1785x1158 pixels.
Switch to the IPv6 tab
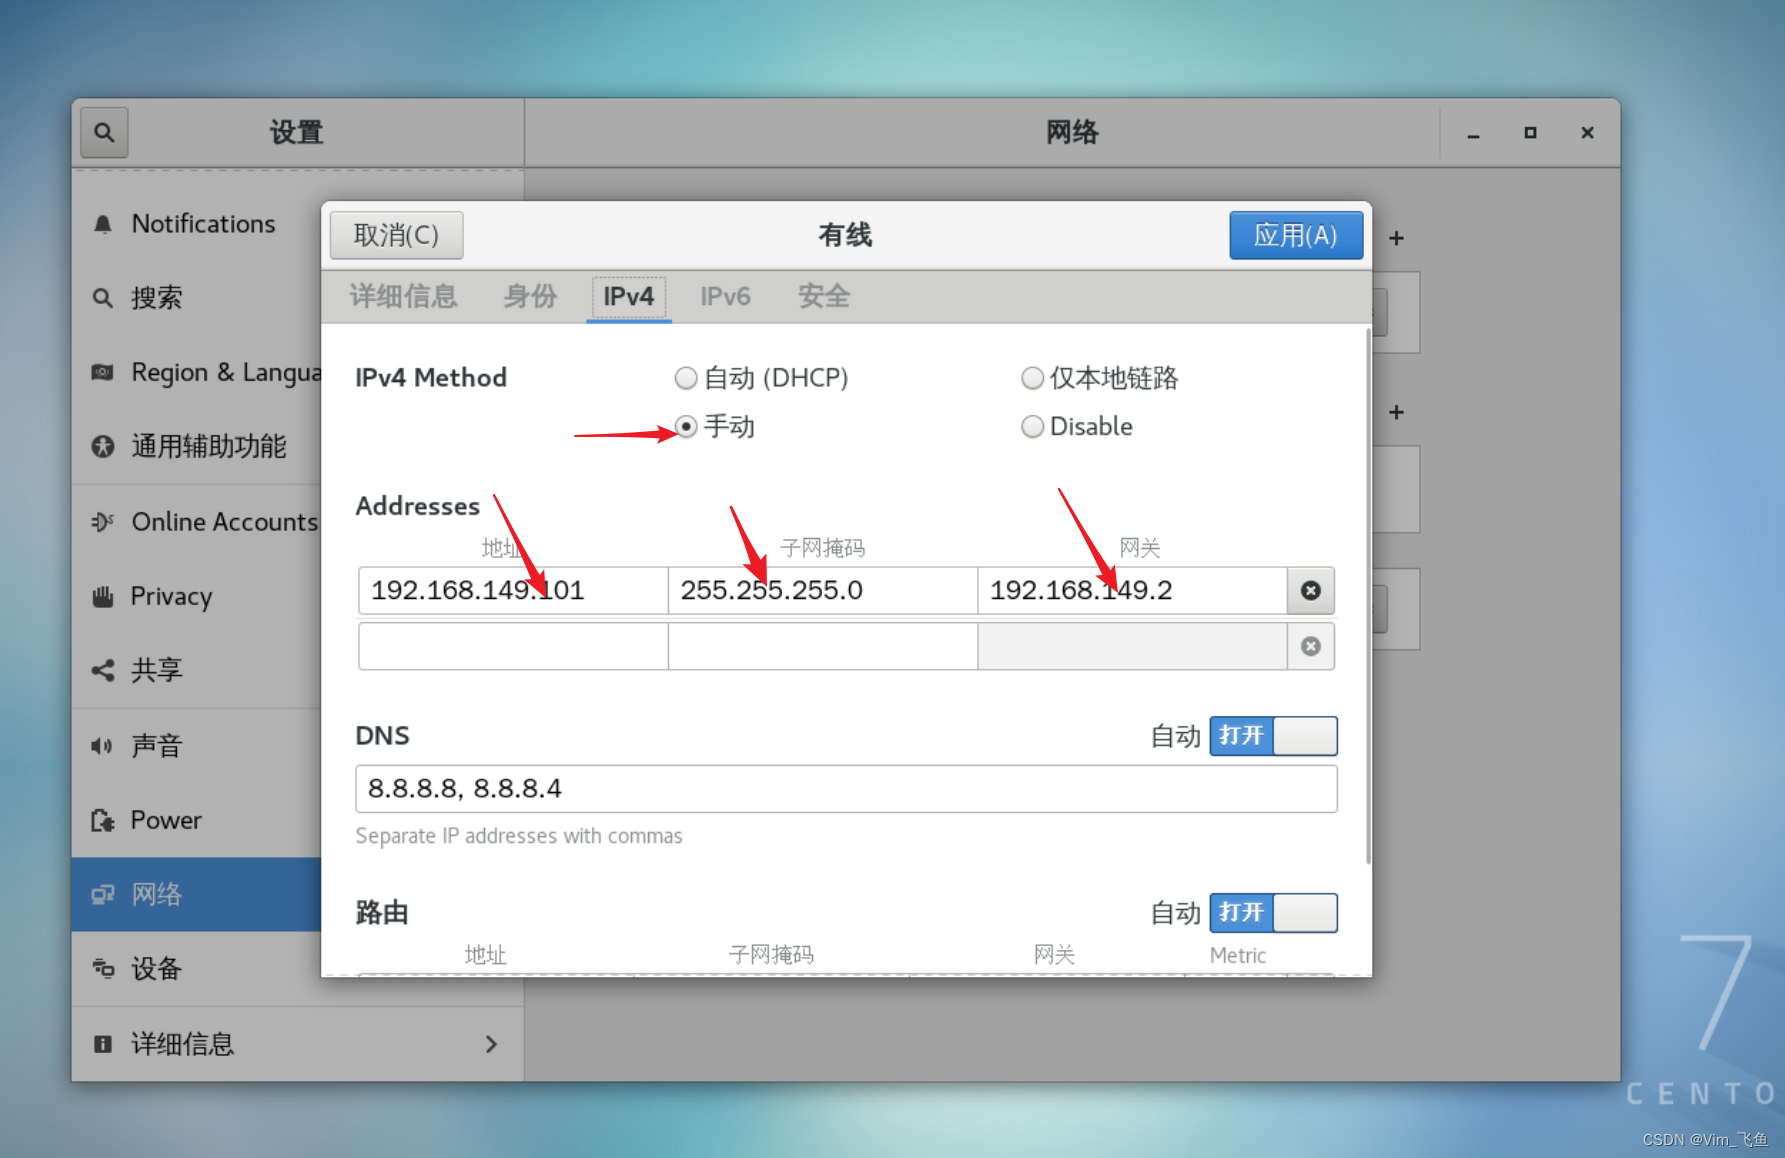click(724, 296)
